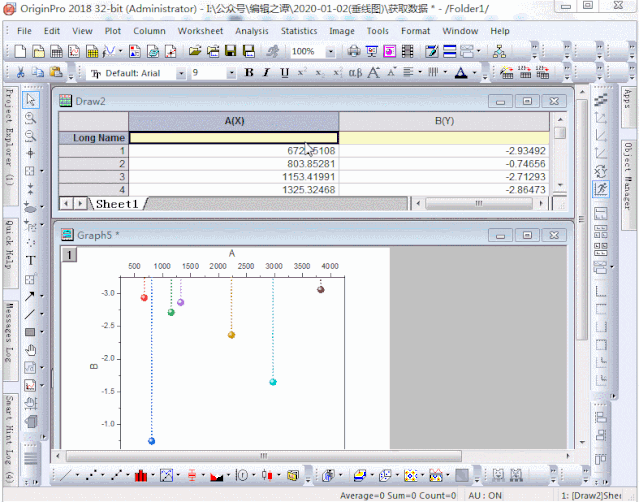The height and width of the screenshot is (502, 639).
Task: Open the Worksheet menu
Action: pyautogui.click(x=200, y=31)
